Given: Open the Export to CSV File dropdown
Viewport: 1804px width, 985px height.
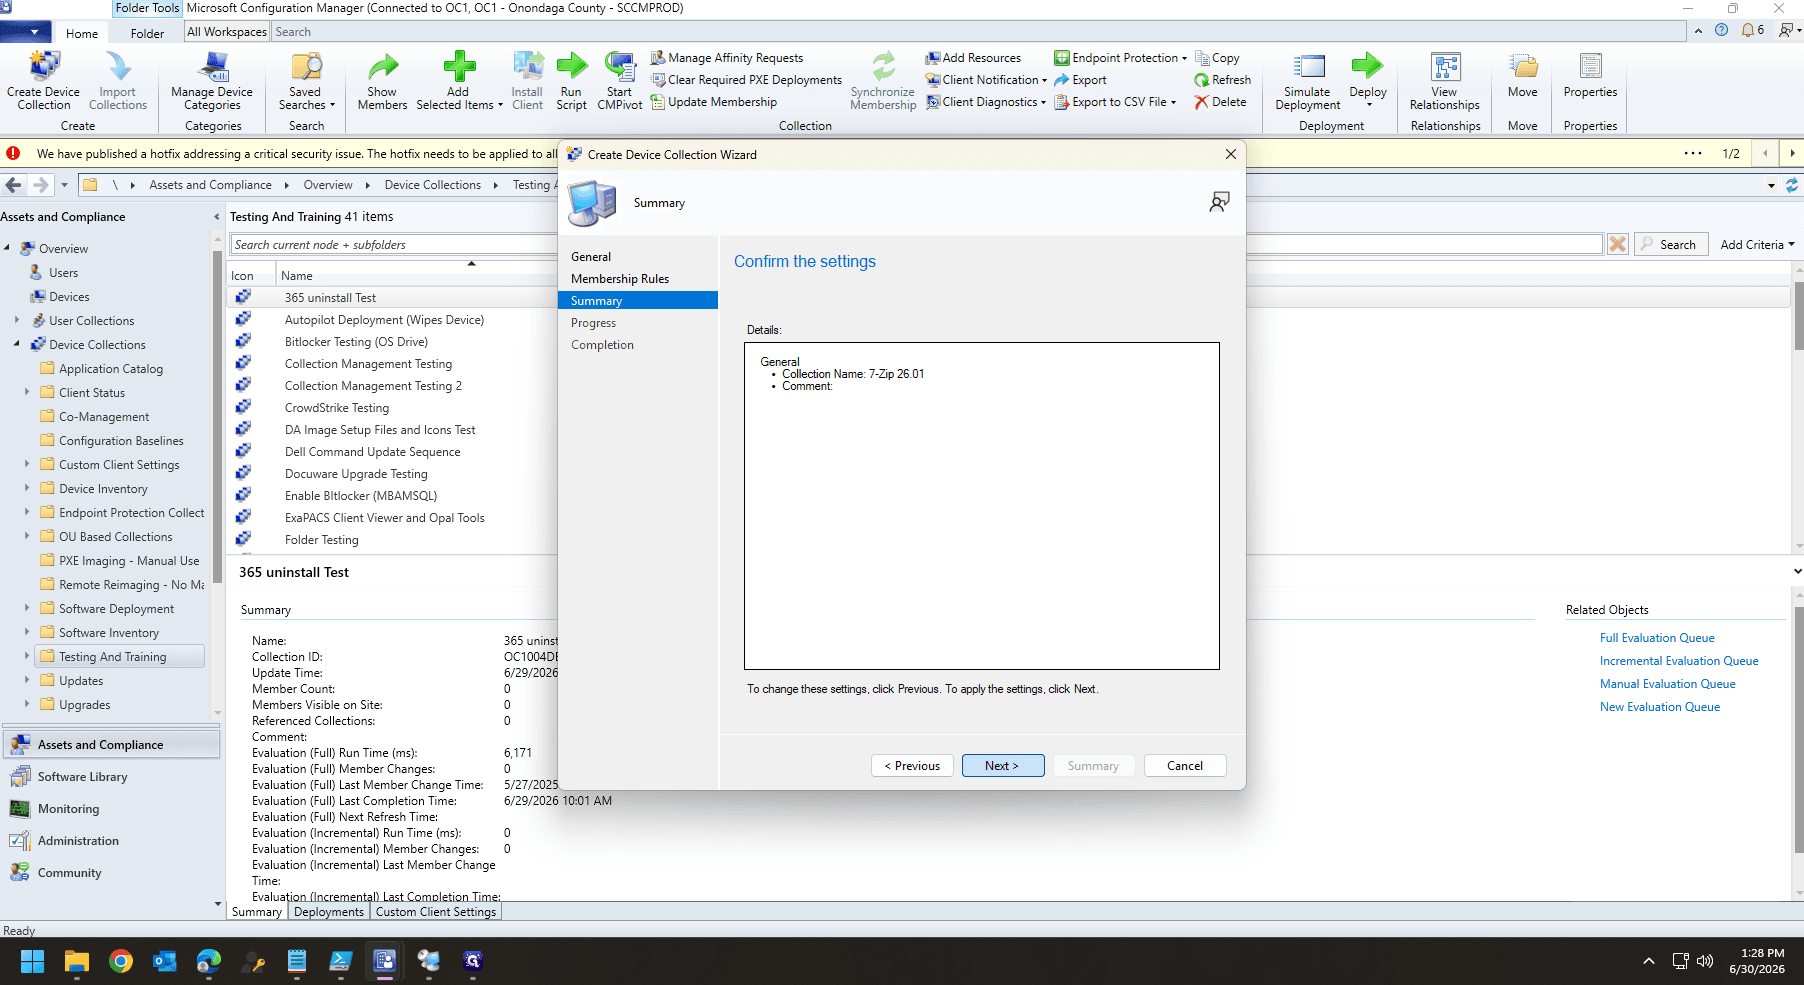Looking at the screenshot, I should (1115, 102).
